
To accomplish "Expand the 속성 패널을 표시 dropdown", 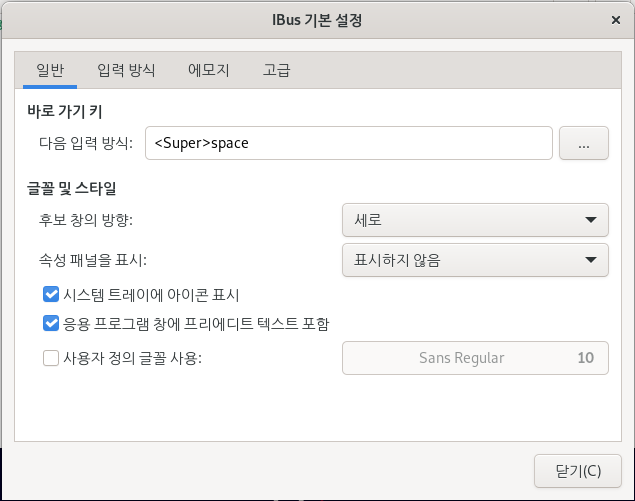I will 475,260.
